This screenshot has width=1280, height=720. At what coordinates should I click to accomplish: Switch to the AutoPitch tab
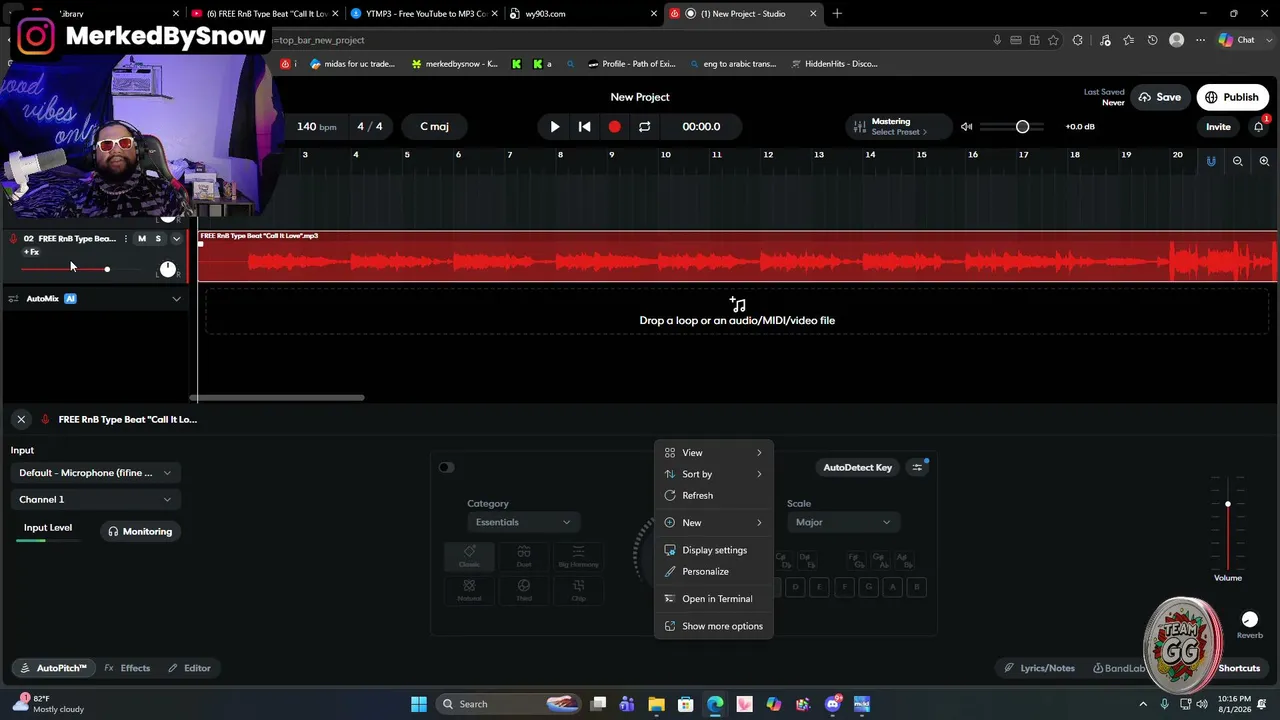point(53,668)
